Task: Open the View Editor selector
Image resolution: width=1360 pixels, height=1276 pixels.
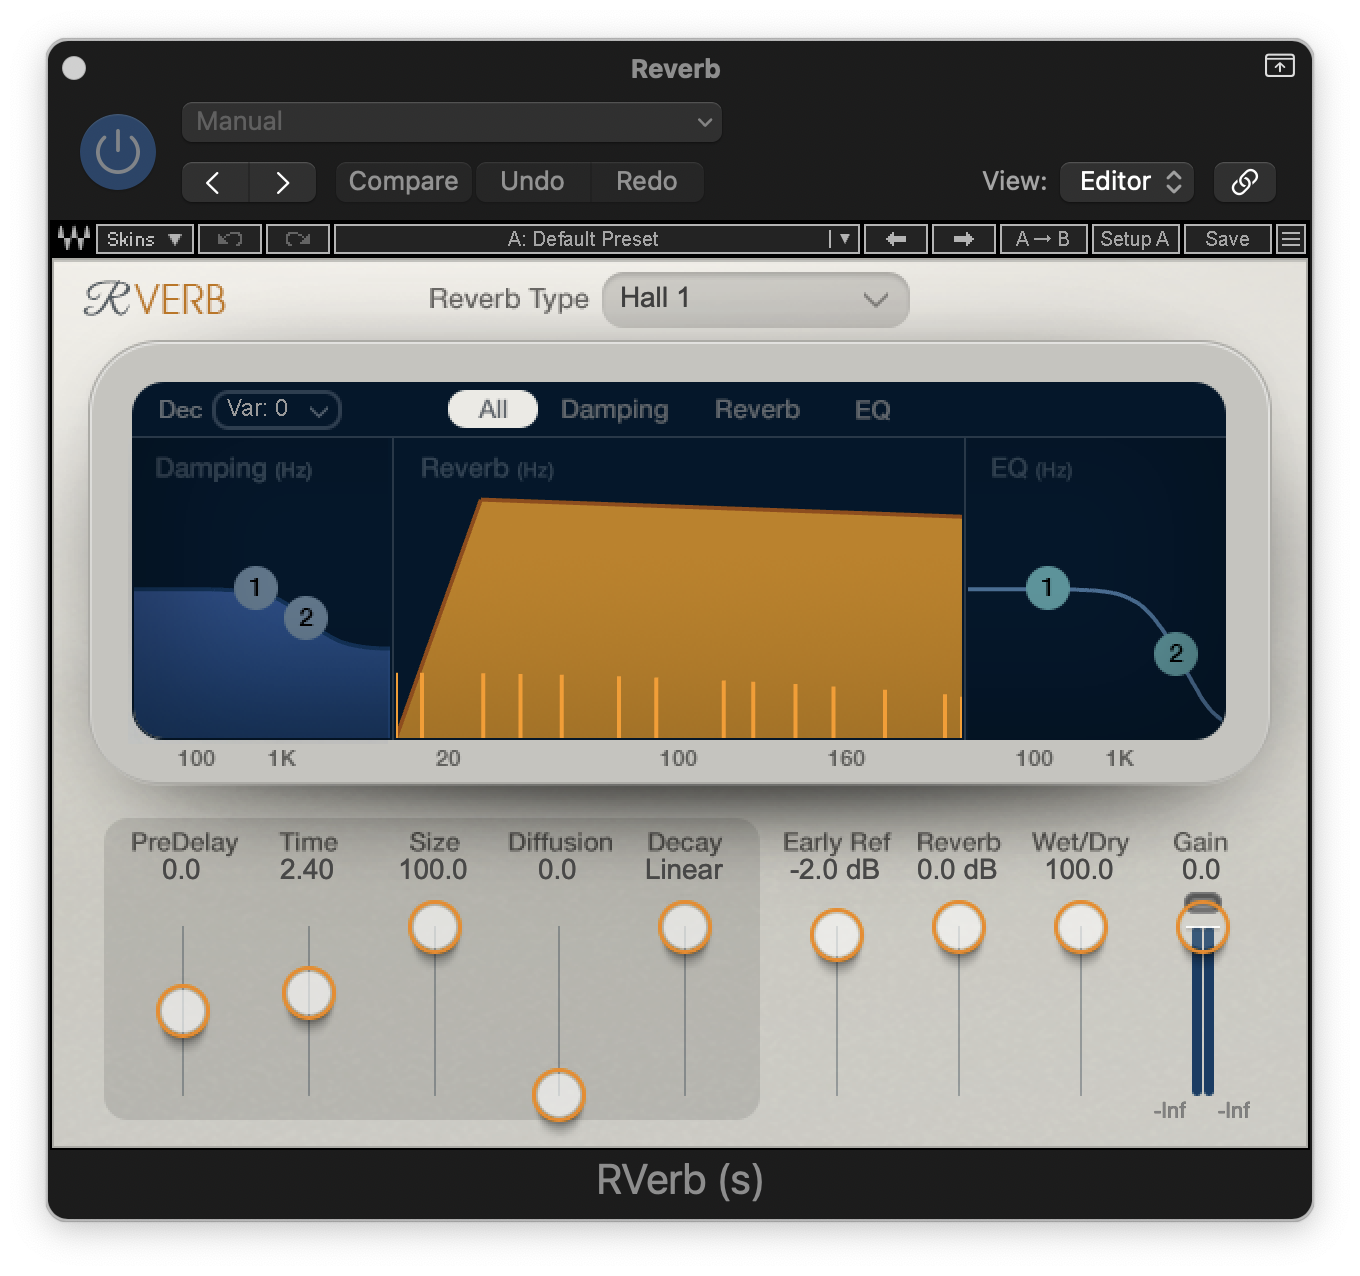Action: coord(1128,182)
